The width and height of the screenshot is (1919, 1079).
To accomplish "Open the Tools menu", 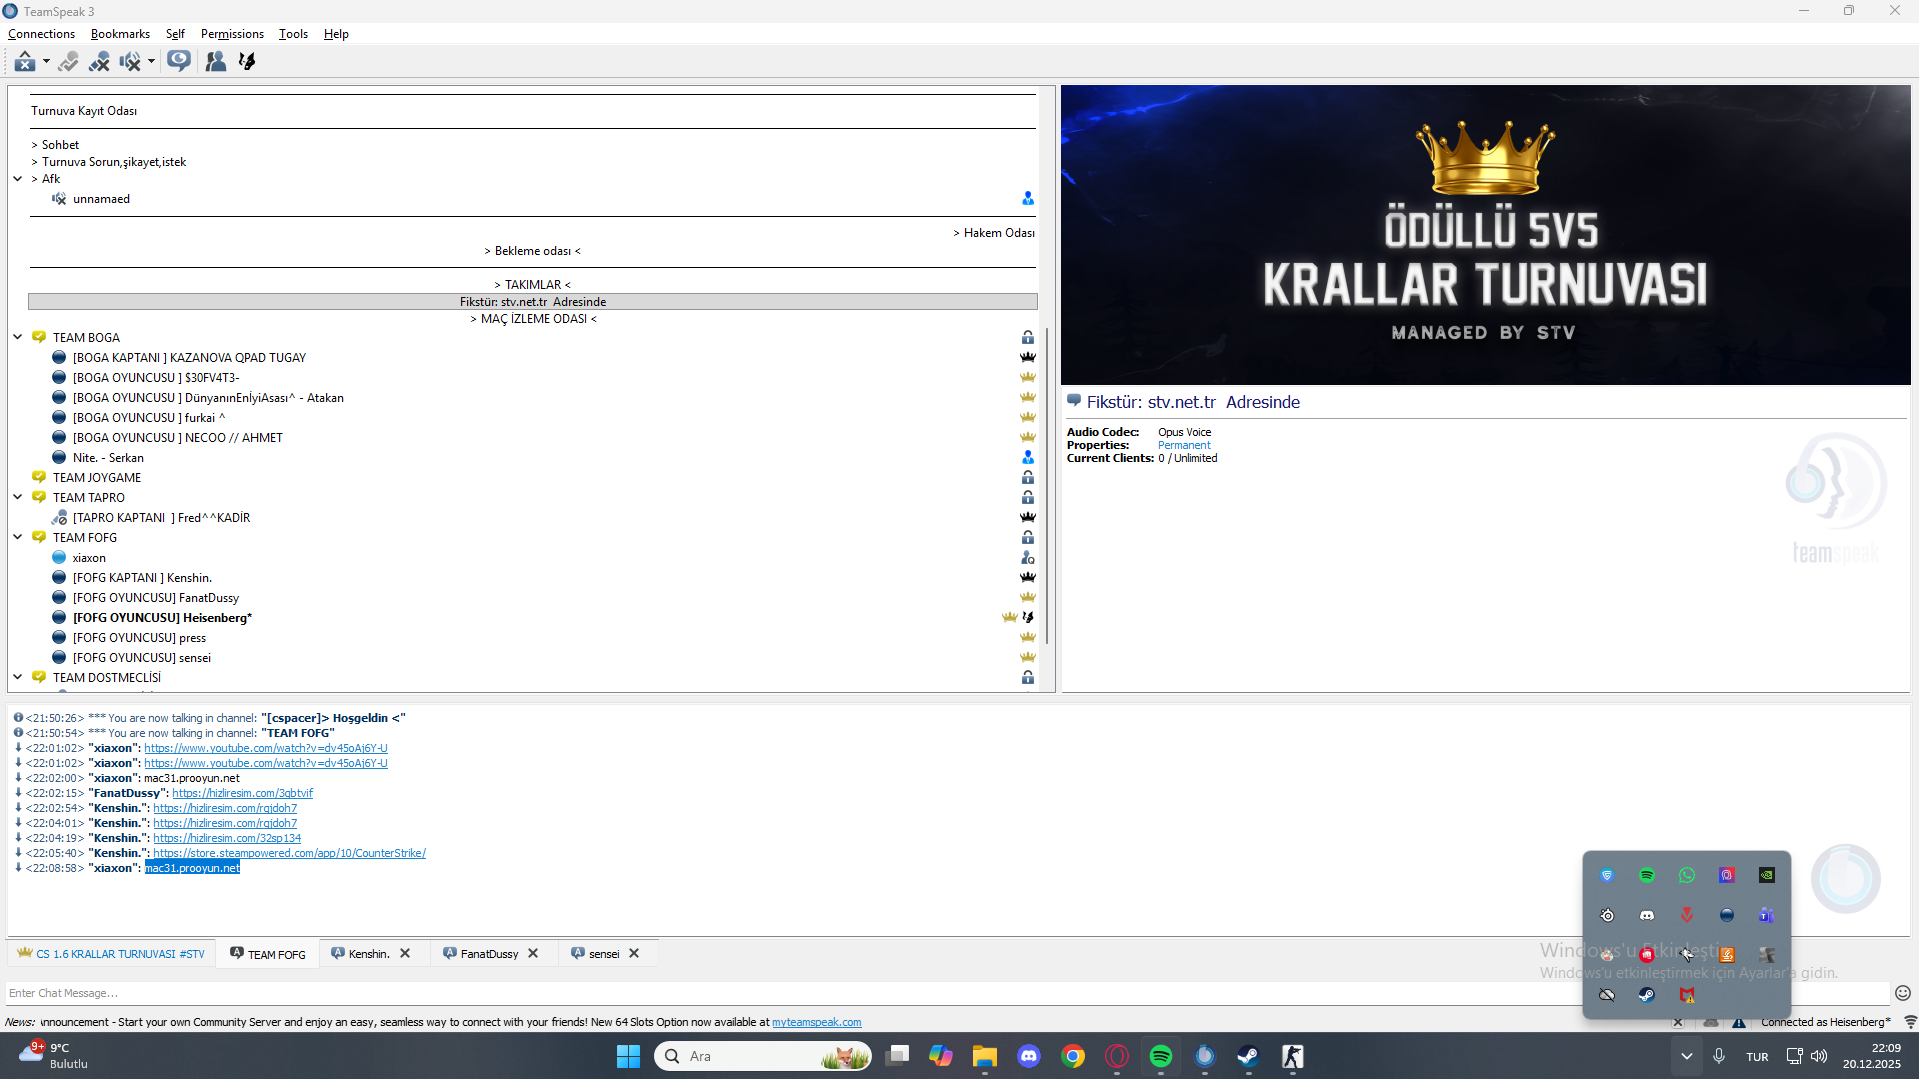I will tap(293, 34).
